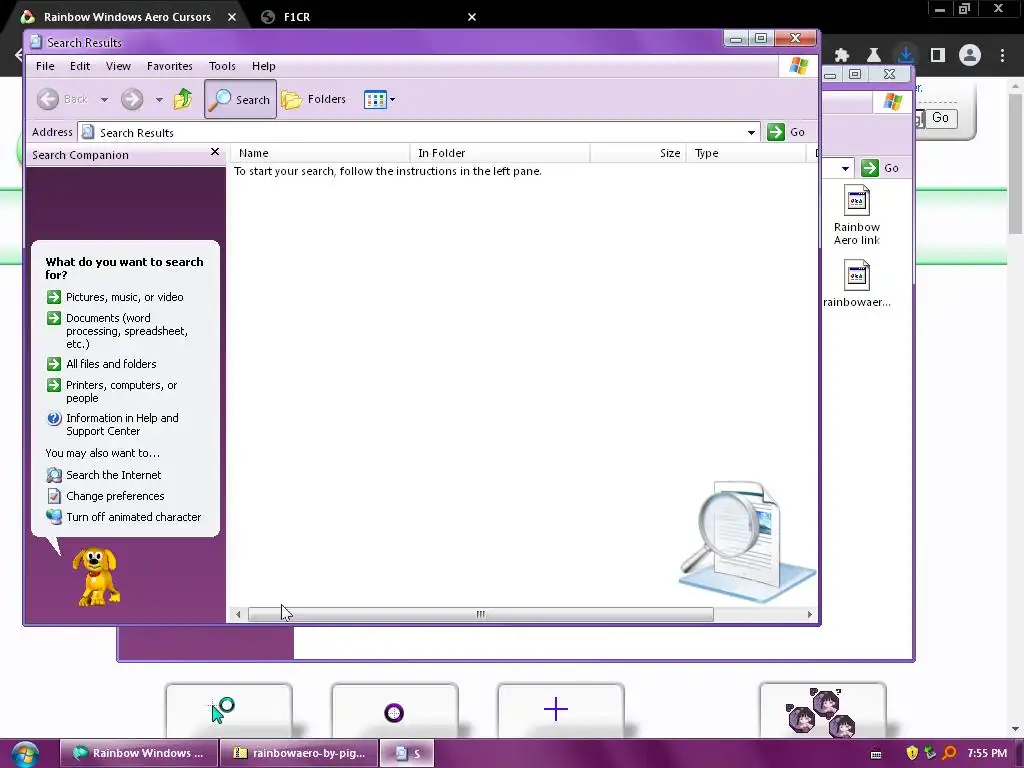Switch to Rainbow Windows taskbar button
Image resolution: width=1024 pixels, height=768 pixels.
tap(138, 753)
